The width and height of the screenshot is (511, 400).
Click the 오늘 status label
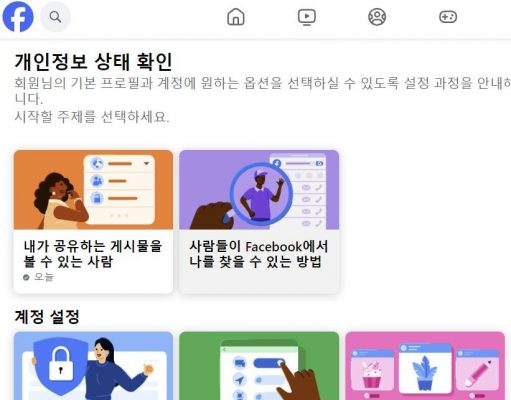tap(44, 277)
